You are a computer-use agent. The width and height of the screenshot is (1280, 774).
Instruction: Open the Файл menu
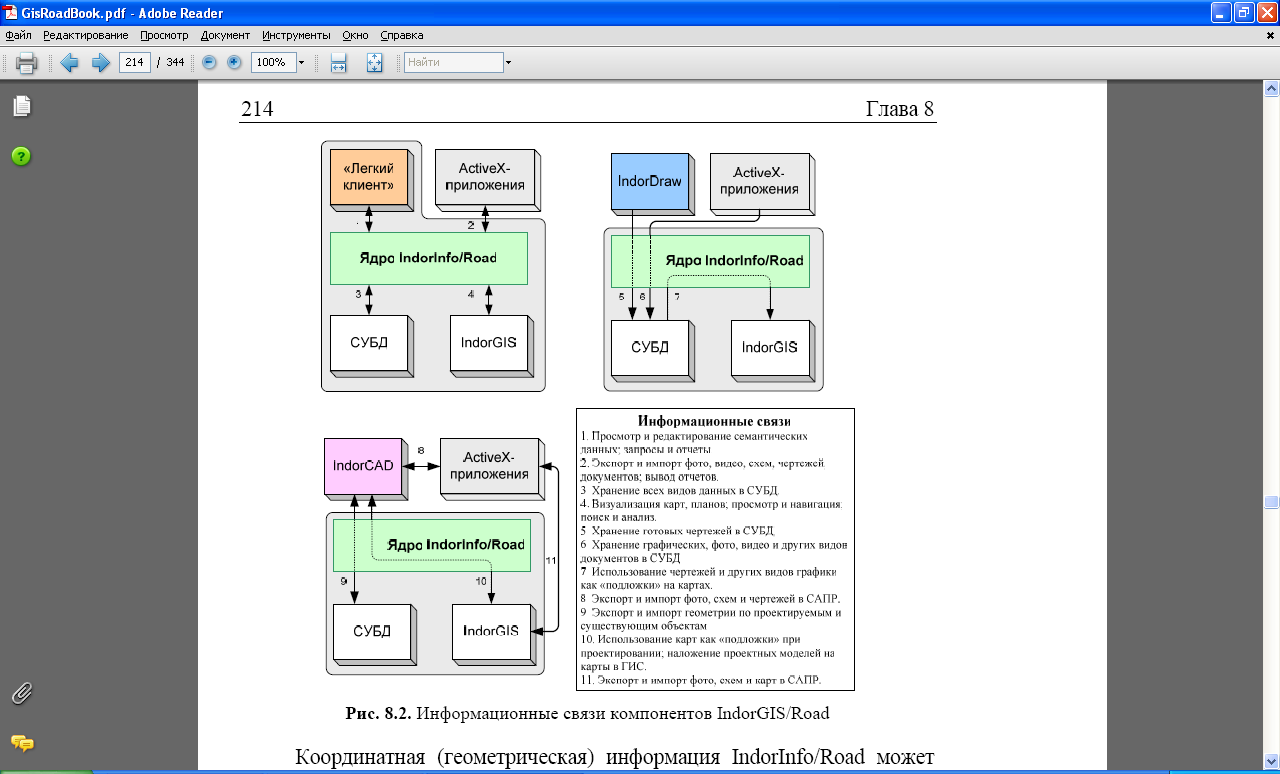click(18, 35)
